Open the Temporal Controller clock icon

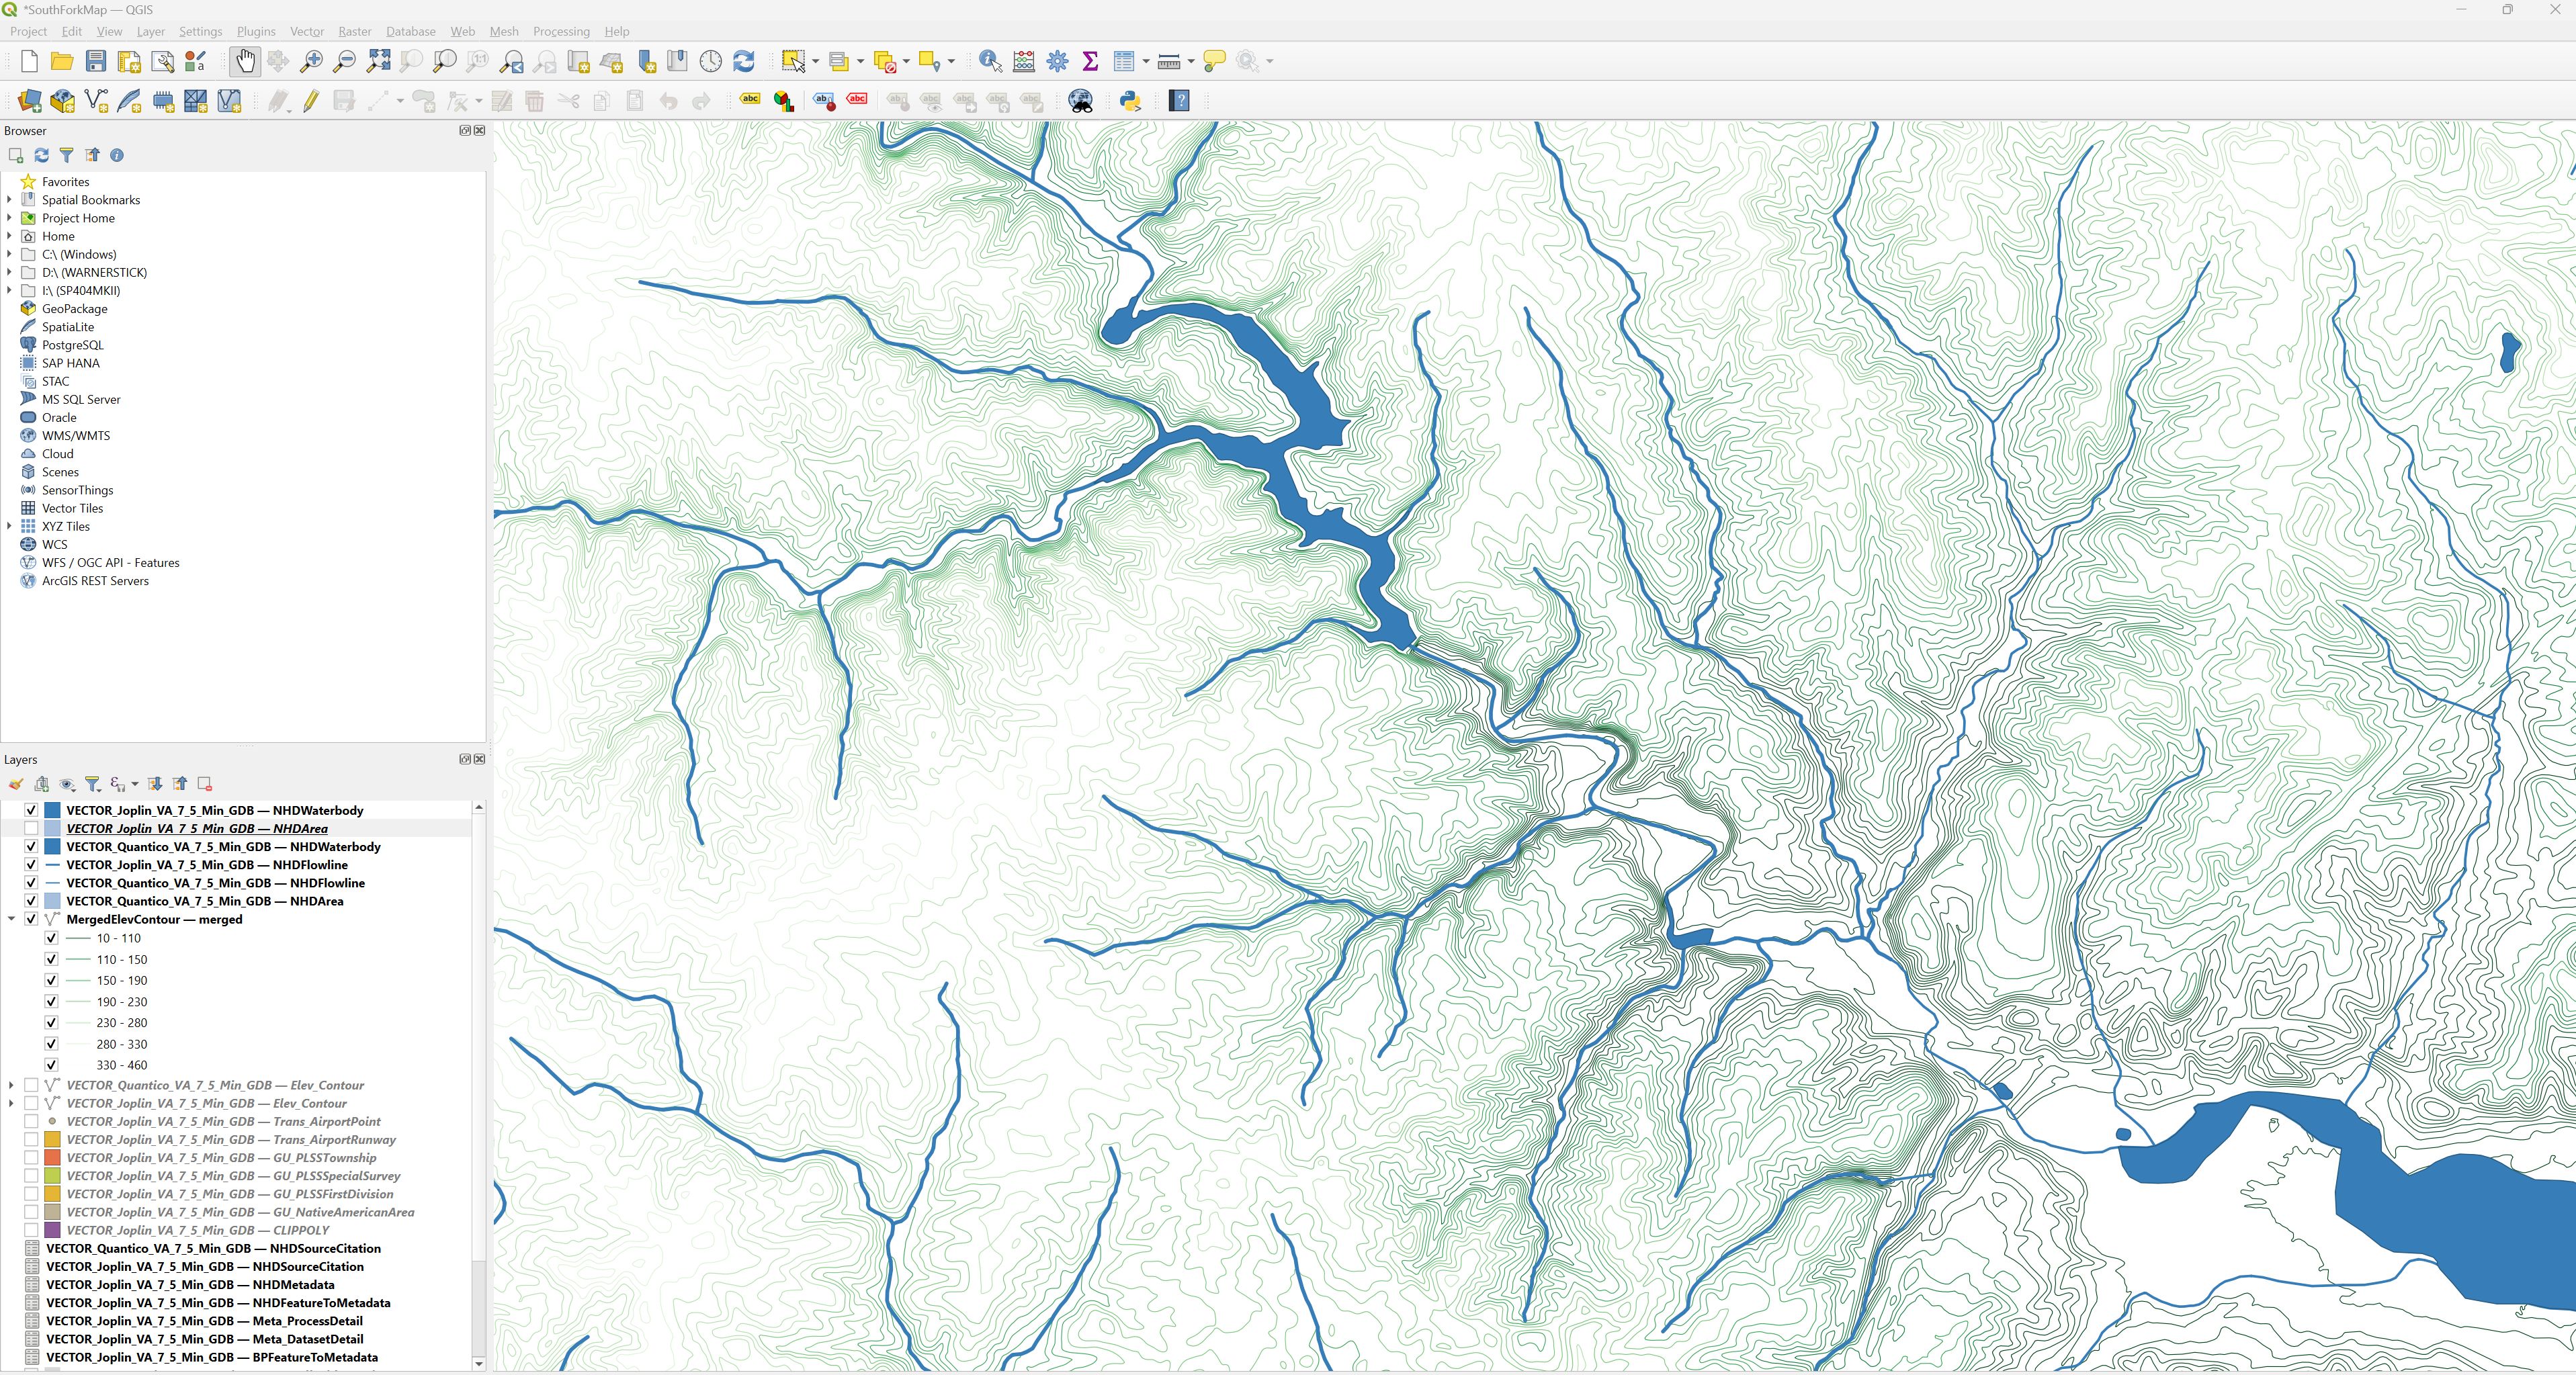point(710,62)
